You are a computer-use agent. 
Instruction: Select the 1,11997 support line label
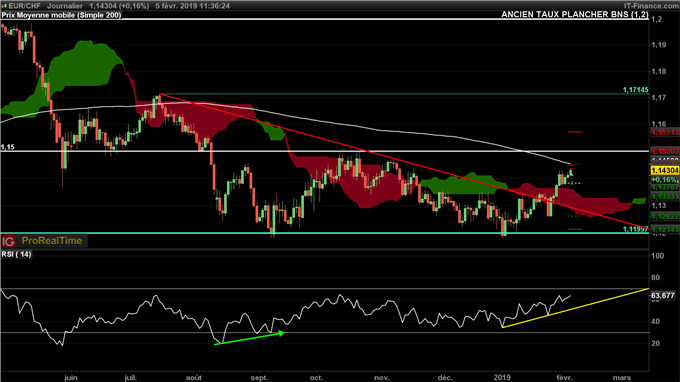(635, 229)
